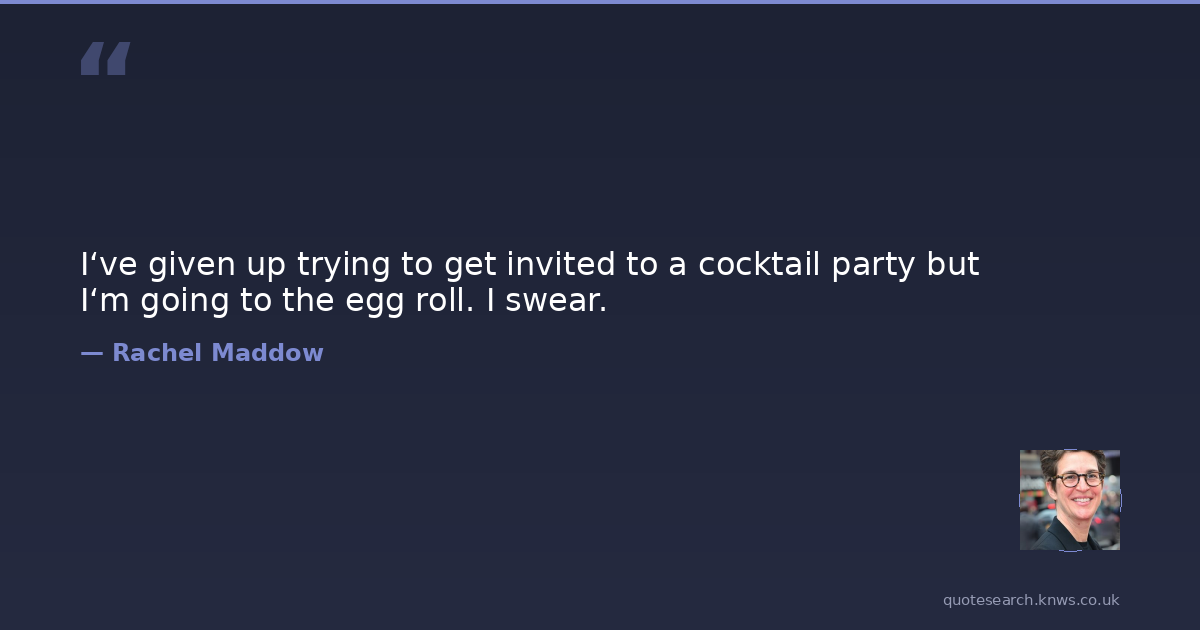Open the quotesearch.knws.co.uk link
The width and height of the screenshot is (1200, 630).
click(1031, 600)
